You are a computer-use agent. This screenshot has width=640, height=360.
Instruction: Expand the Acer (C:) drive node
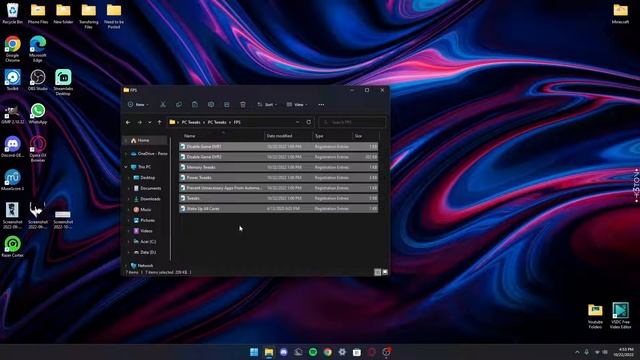(x=129, y=242)
